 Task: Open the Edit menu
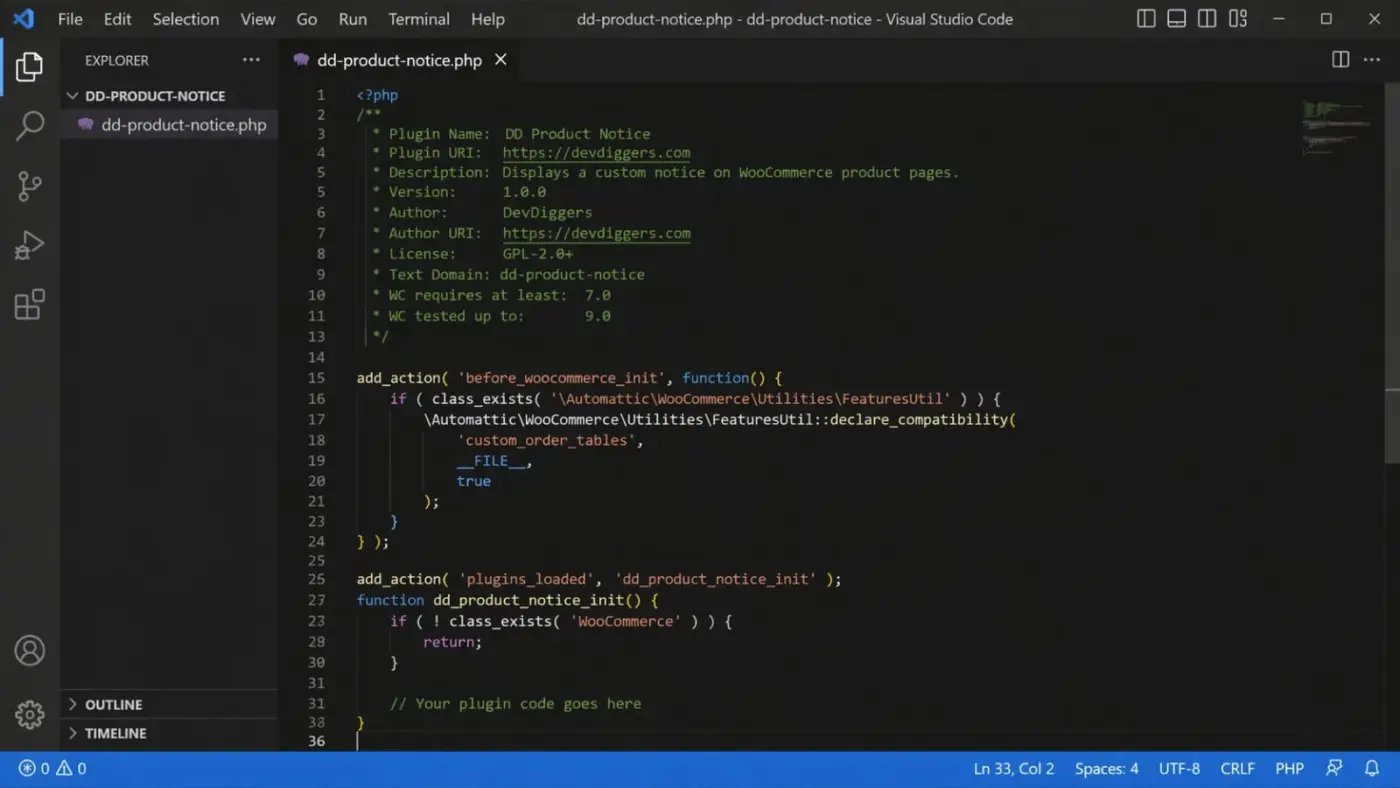[x=118, y=19]
